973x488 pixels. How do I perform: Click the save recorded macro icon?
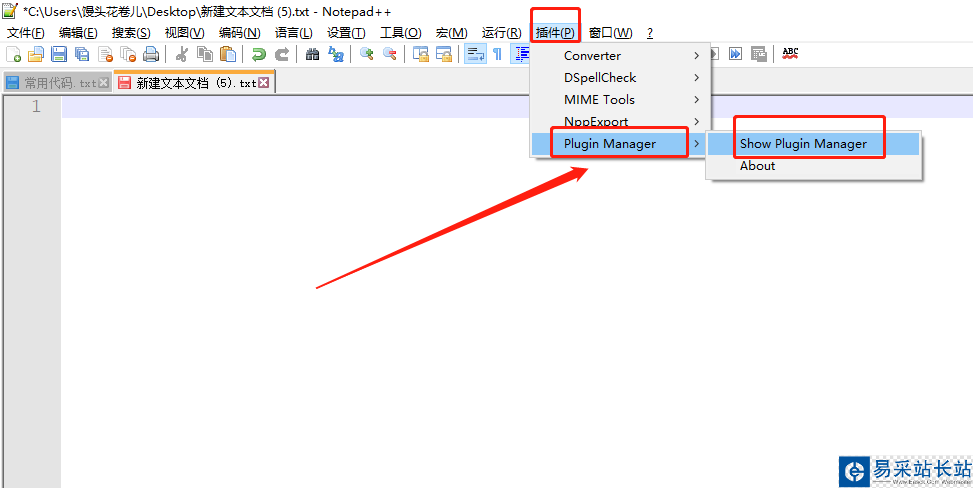pos(758,54)
